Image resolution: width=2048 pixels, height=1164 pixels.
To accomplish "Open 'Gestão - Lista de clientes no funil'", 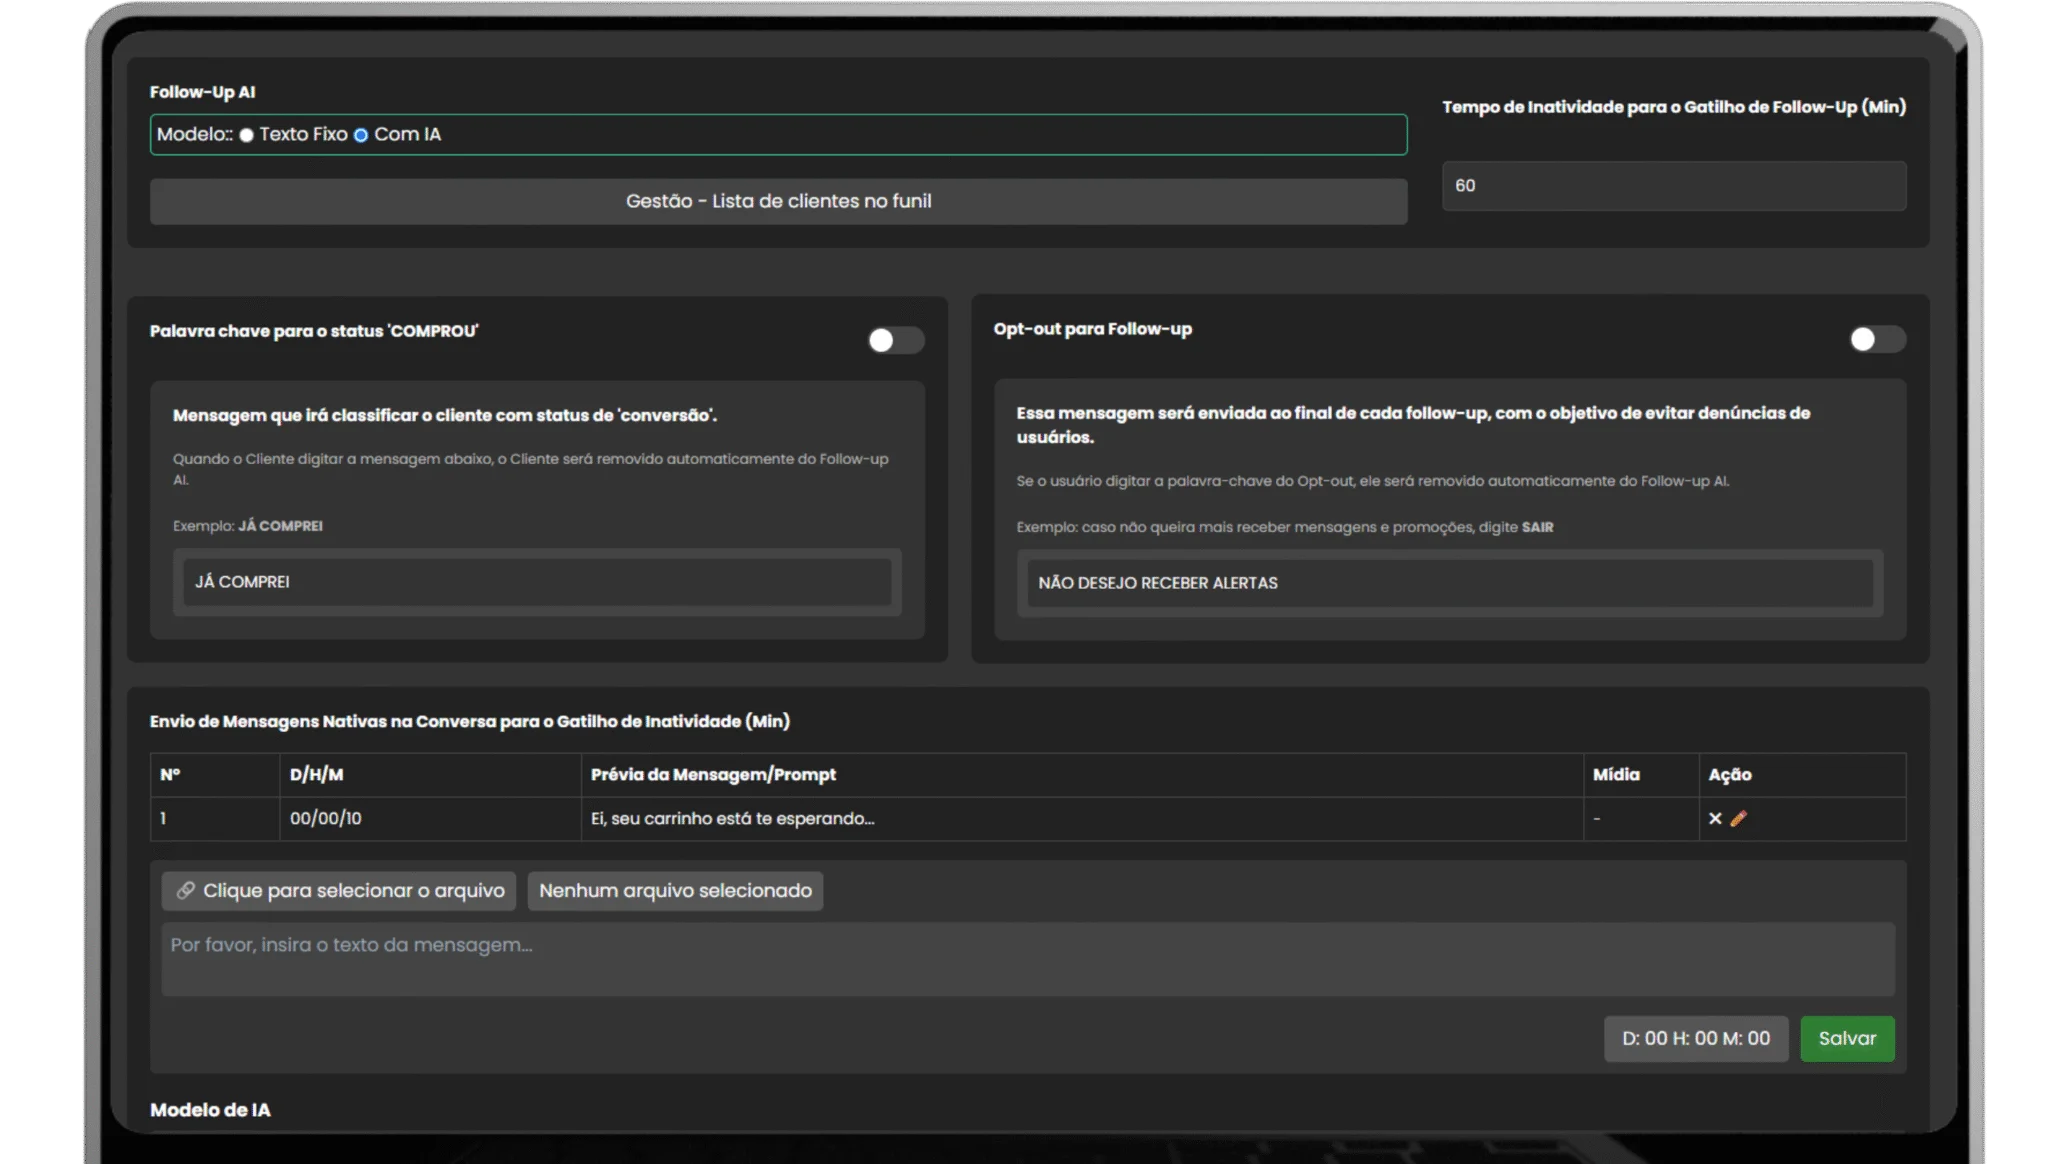I will click(x=778, y=201).
